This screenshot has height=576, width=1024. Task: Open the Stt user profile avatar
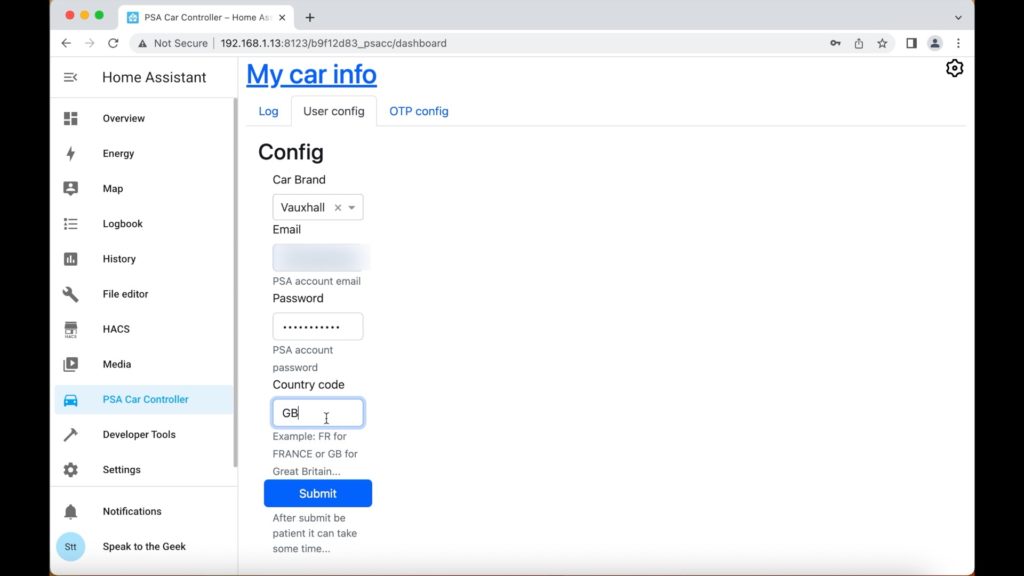click(x=71, y=547)
